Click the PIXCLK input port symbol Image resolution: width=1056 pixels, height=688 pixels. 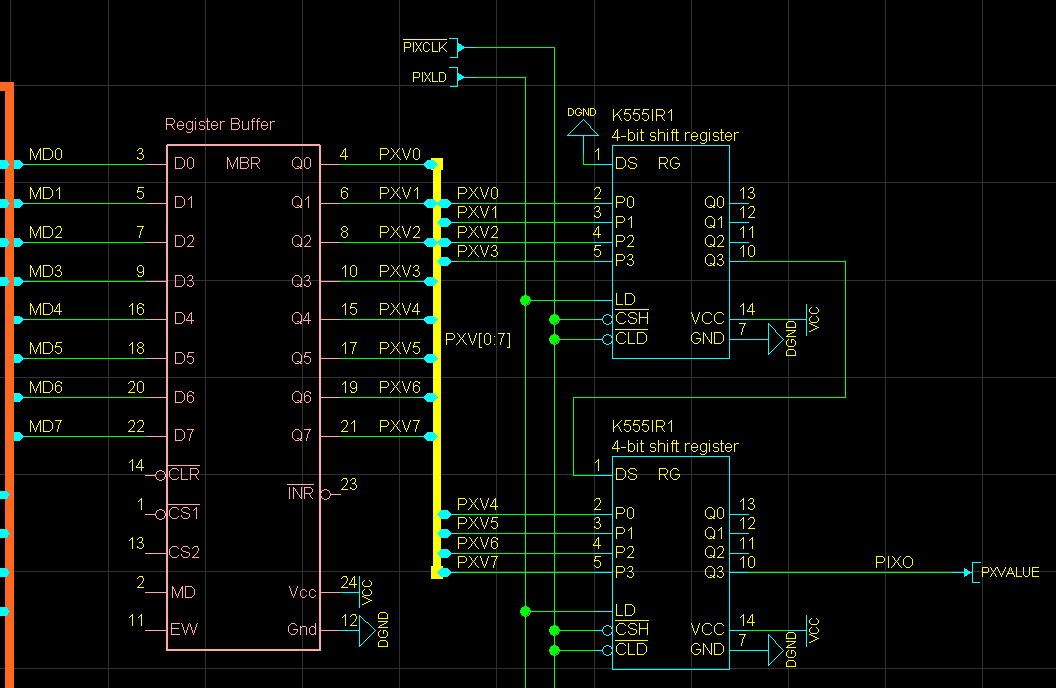pos(431,47)
